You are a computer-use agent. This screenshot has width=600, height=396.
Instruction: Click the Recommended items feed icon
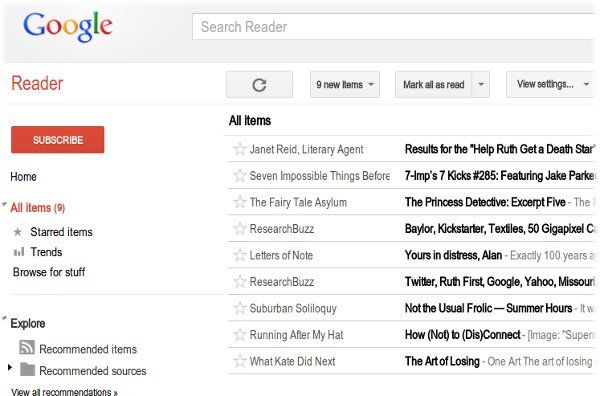coord(27,347)
